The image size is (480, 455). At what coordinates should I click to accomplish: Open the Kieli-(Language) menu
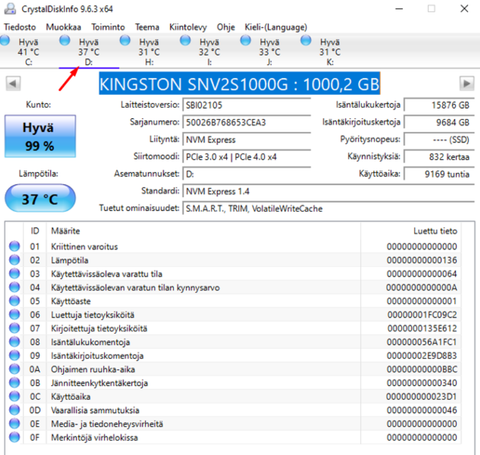pyautogui.click(x=276, y=27)
